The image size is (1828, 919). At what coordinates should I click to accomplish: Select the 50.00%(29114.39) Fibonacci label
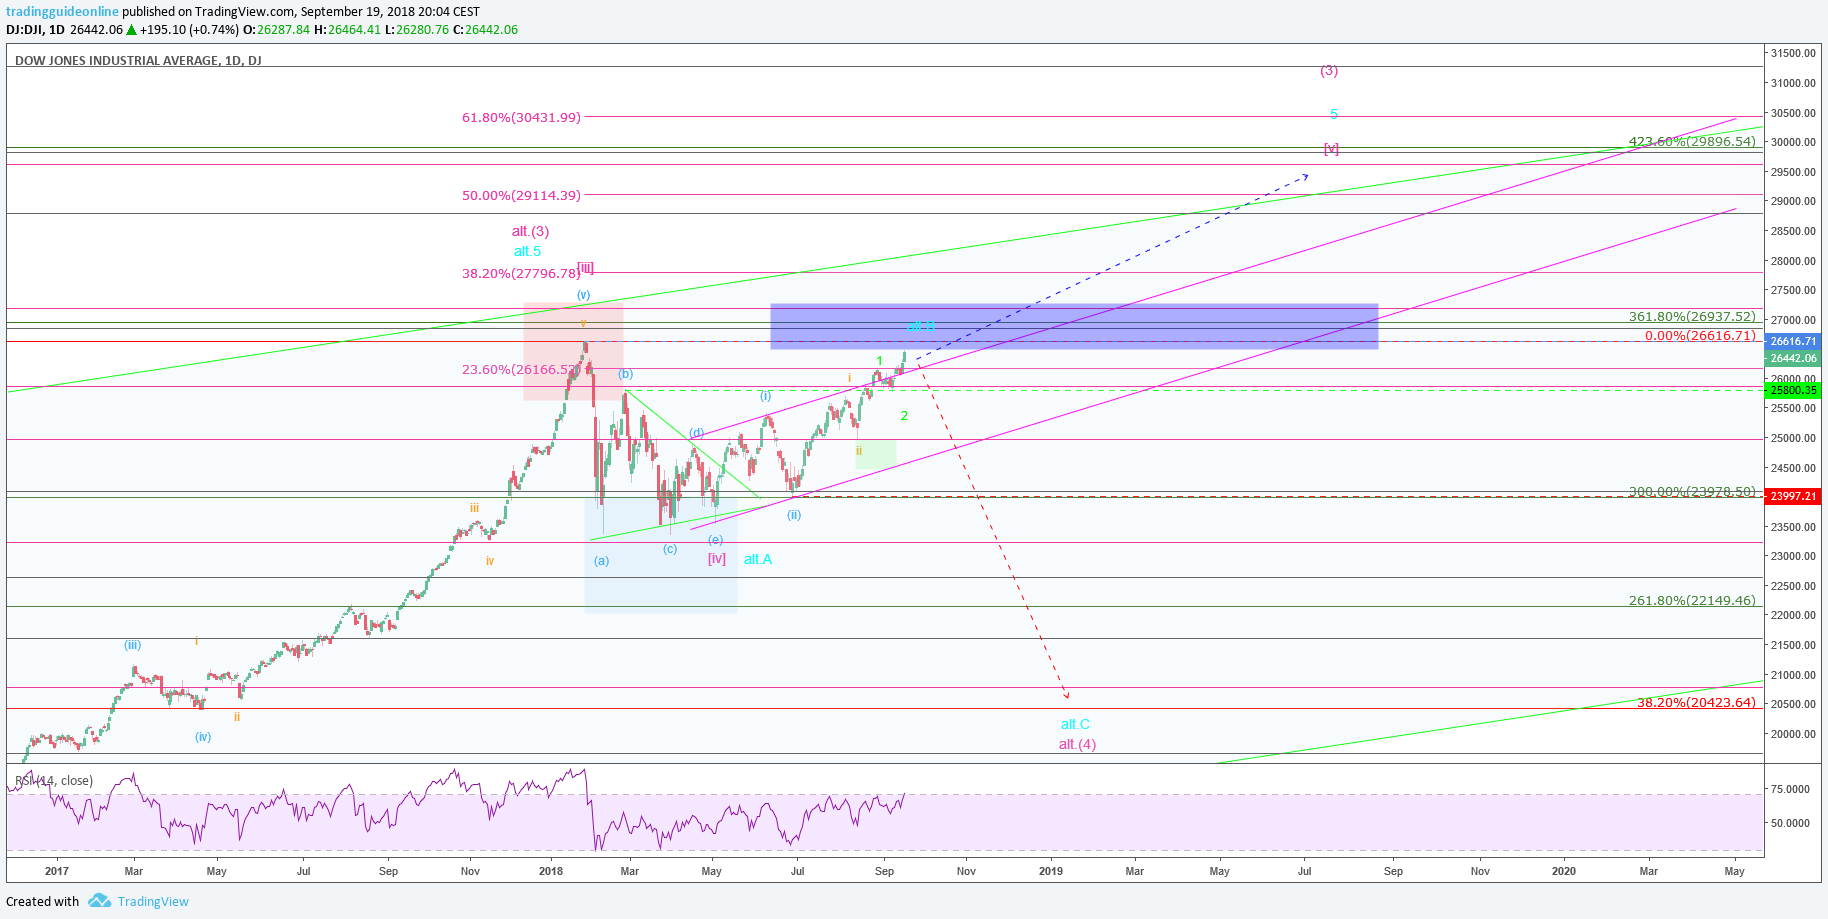pos(521,195)
